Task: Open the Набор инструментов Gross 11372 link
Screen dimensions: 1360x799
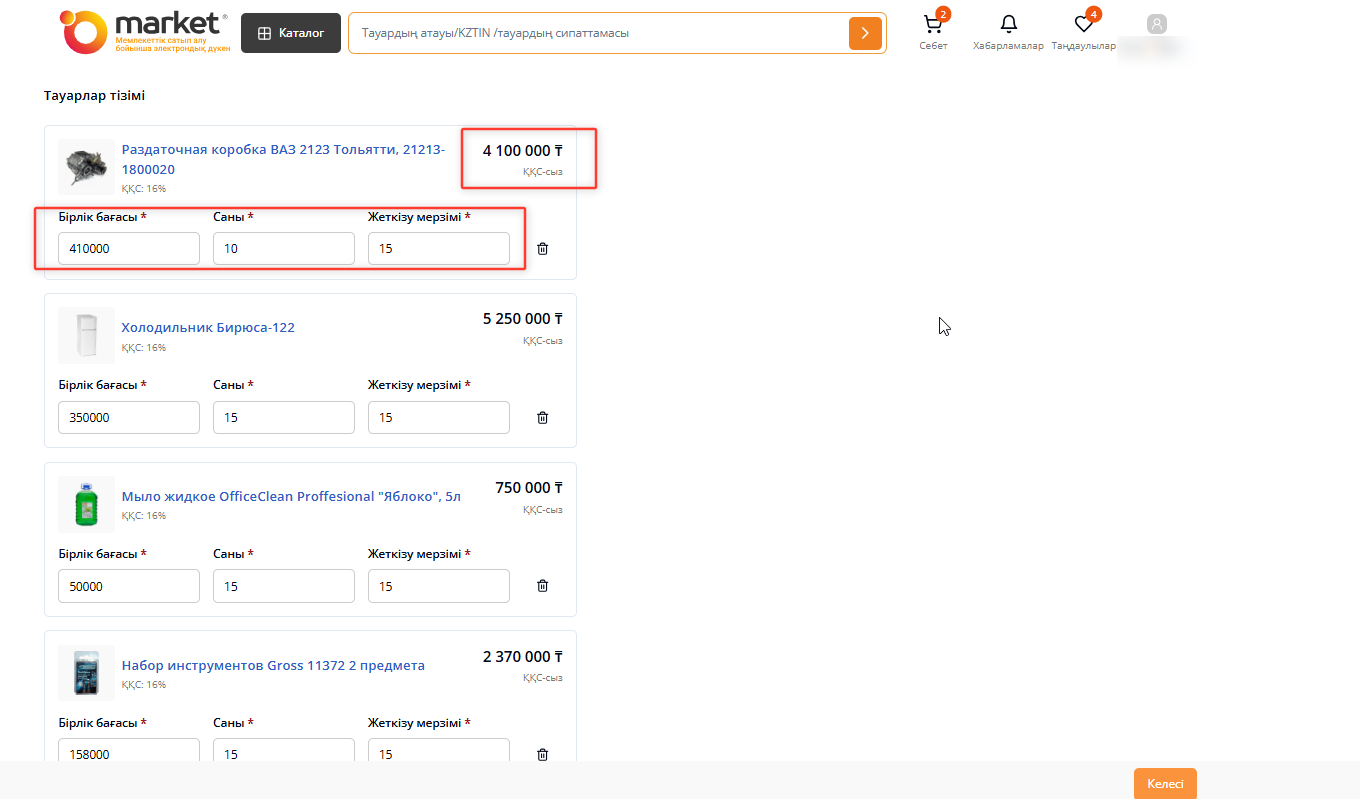Action: [x=273, y=665]
